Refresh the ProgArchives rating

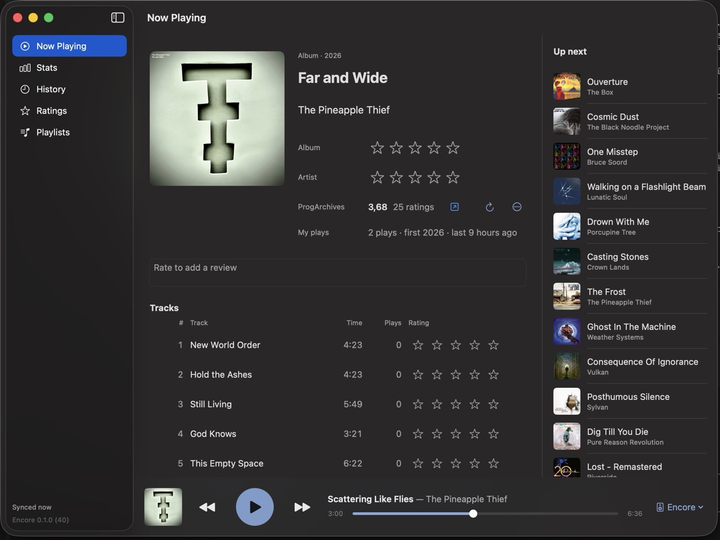(x=489, y=207)
